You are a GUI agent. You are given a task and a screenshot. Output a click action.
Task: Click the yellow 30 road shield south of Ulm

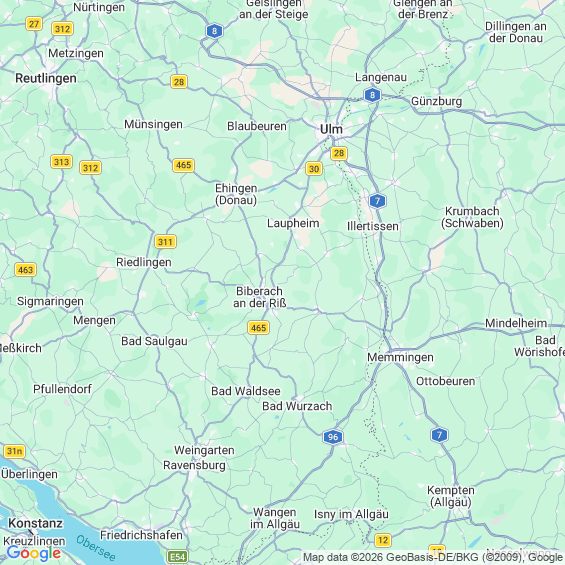(x=314, y=169)
